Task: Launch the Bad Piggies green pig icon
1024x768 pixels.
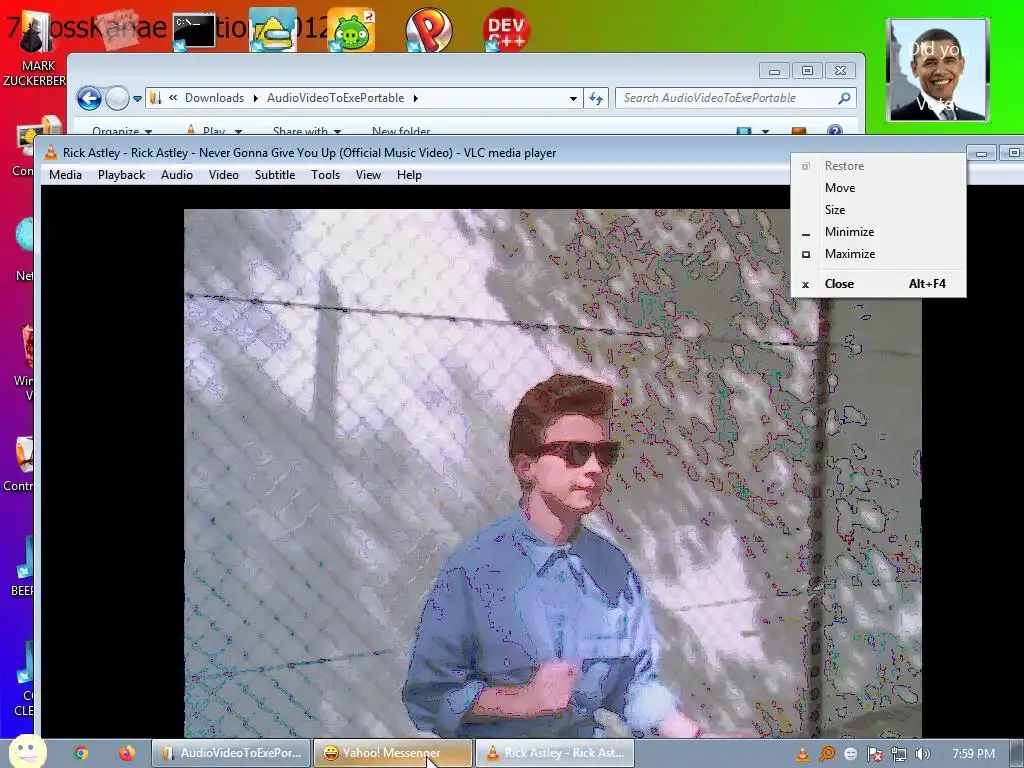Action: tap(351, 31)
